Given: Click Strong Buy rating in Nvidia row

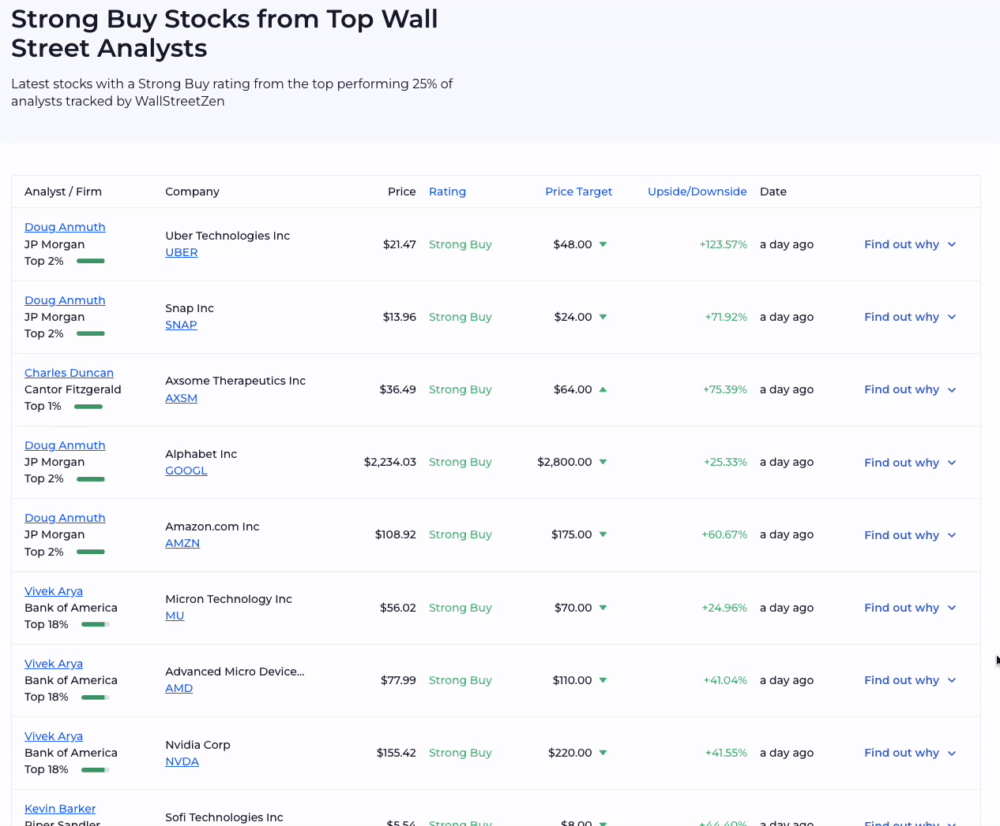Looking at the screenshot, I should (460, 753).
